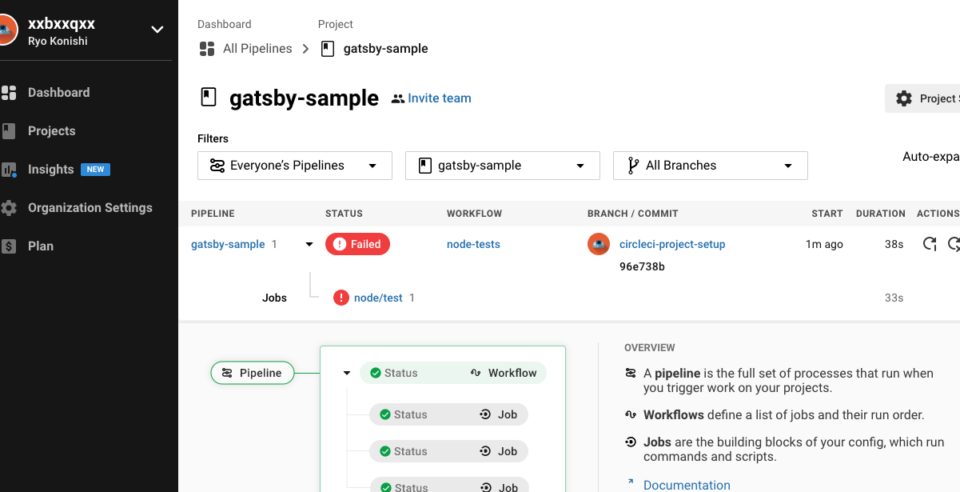
Task: Click the workflow squiggle icon in the diagram
Action: pyautogui.click(x=476, y=373)
